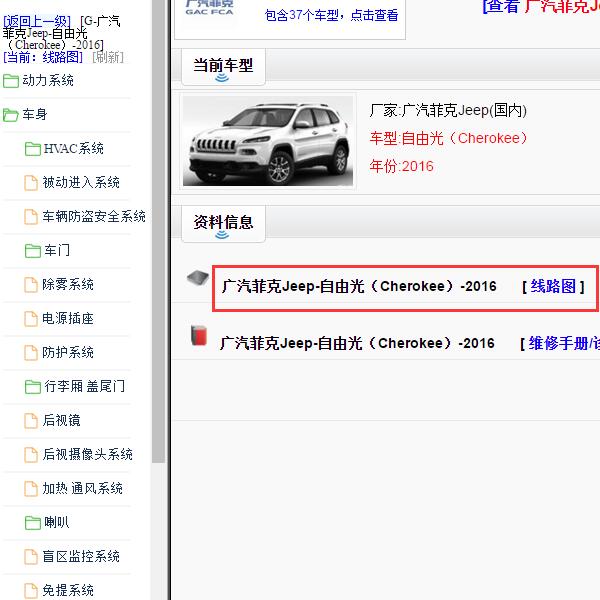The image size is (600, 600).
Task: Select 电源插座 tree label
Action: coord(68,318)
